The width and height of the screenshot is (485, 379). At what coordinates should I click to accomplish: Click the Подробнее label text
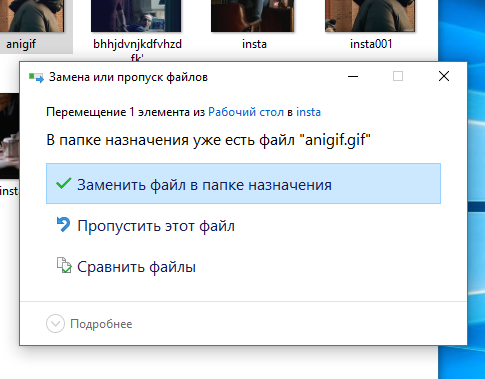coord(101,324)
